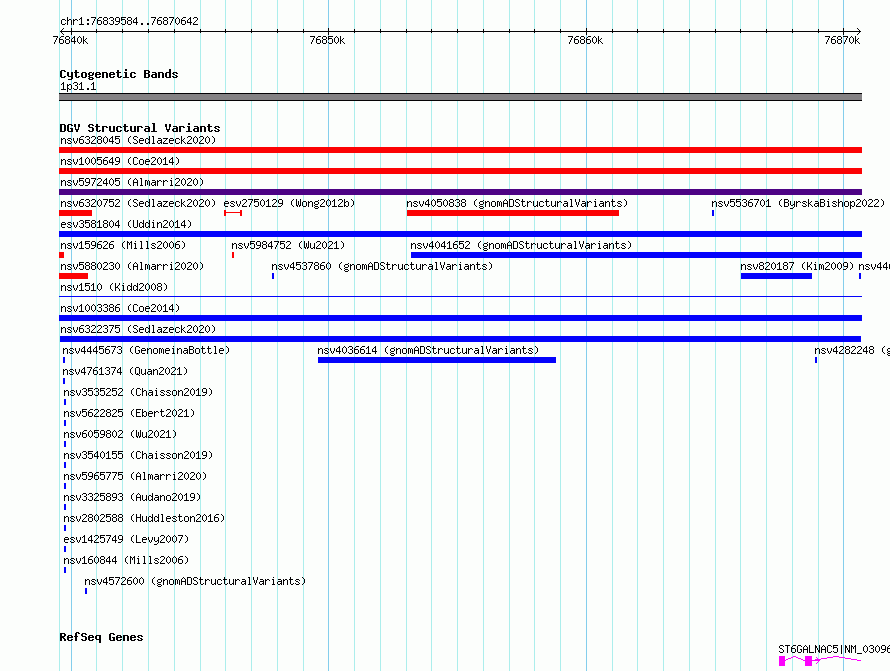The width and height of the screenshot is (890, 671).
Task: Click the nsv1003386 (Coe2014) label
Action: click(x=120, y=308)
